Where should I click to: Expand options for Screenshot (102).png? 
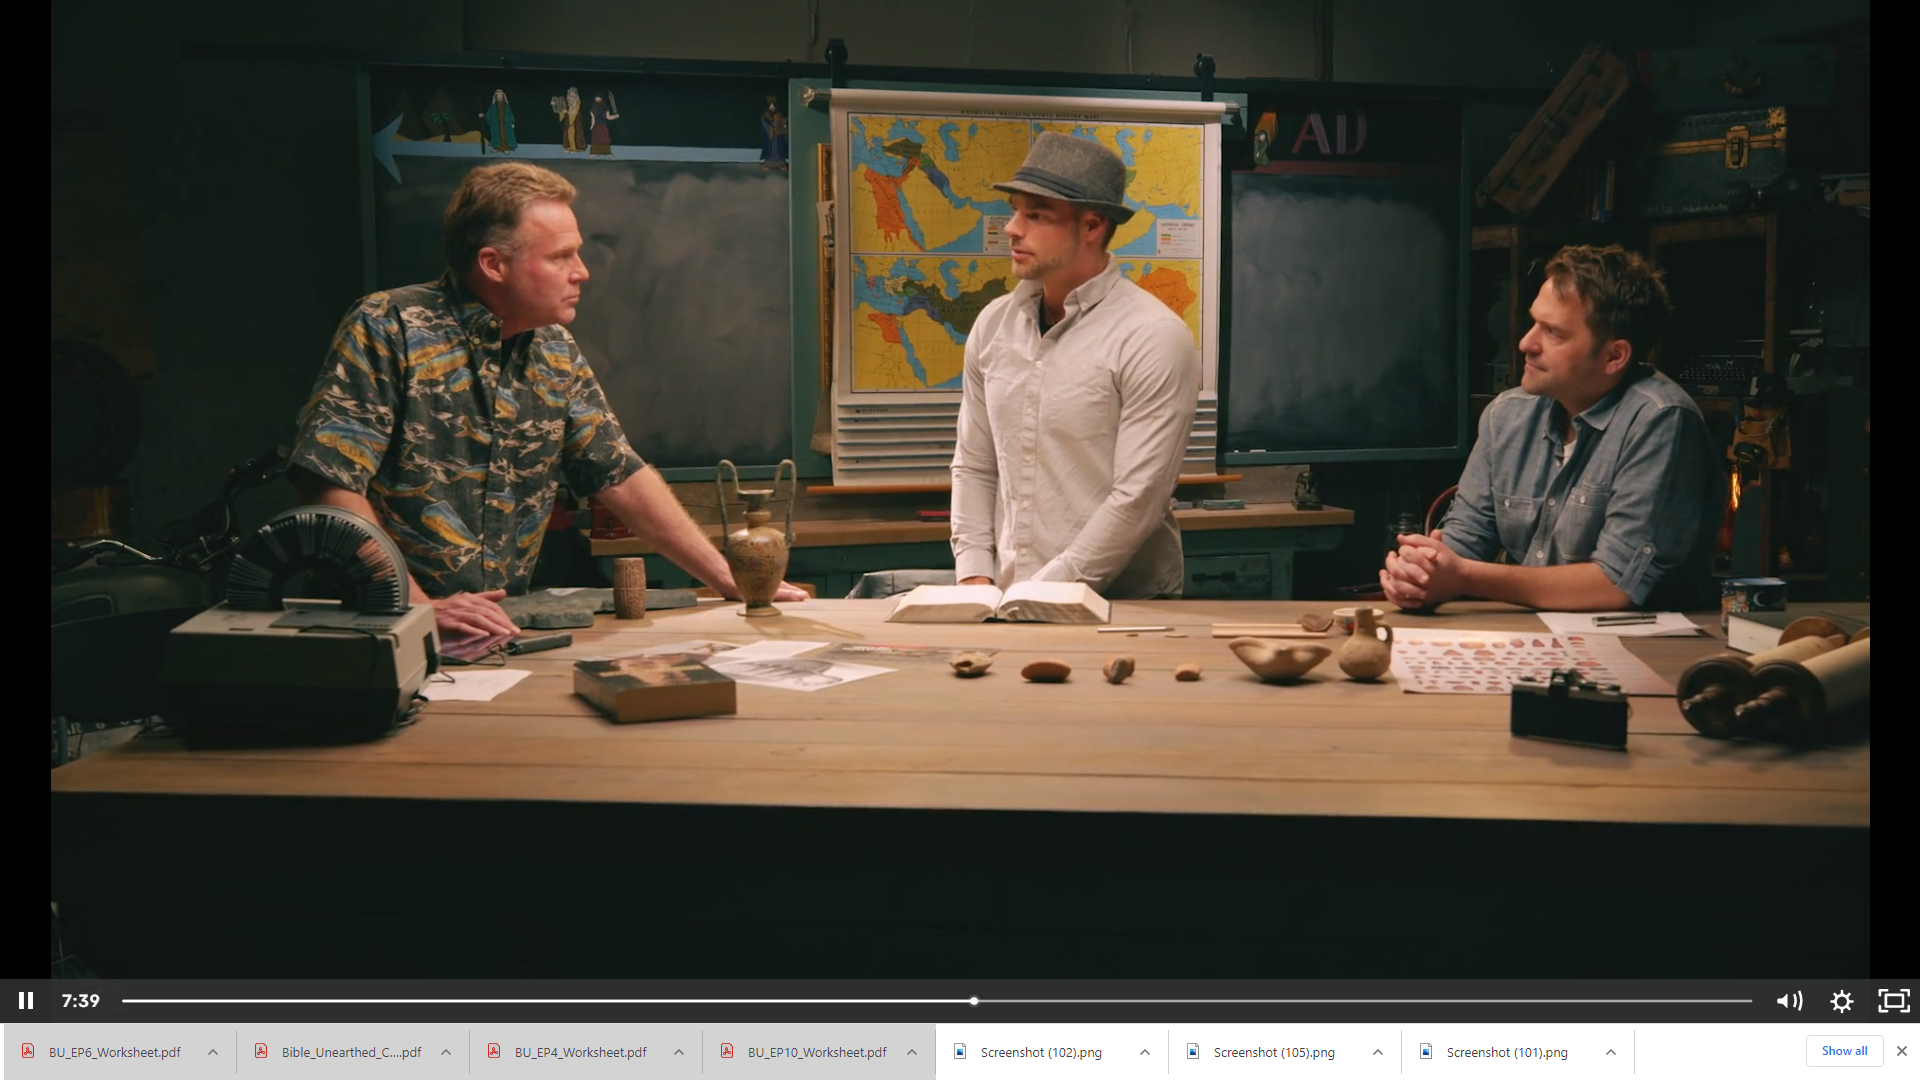[x=1145, y=1052]
